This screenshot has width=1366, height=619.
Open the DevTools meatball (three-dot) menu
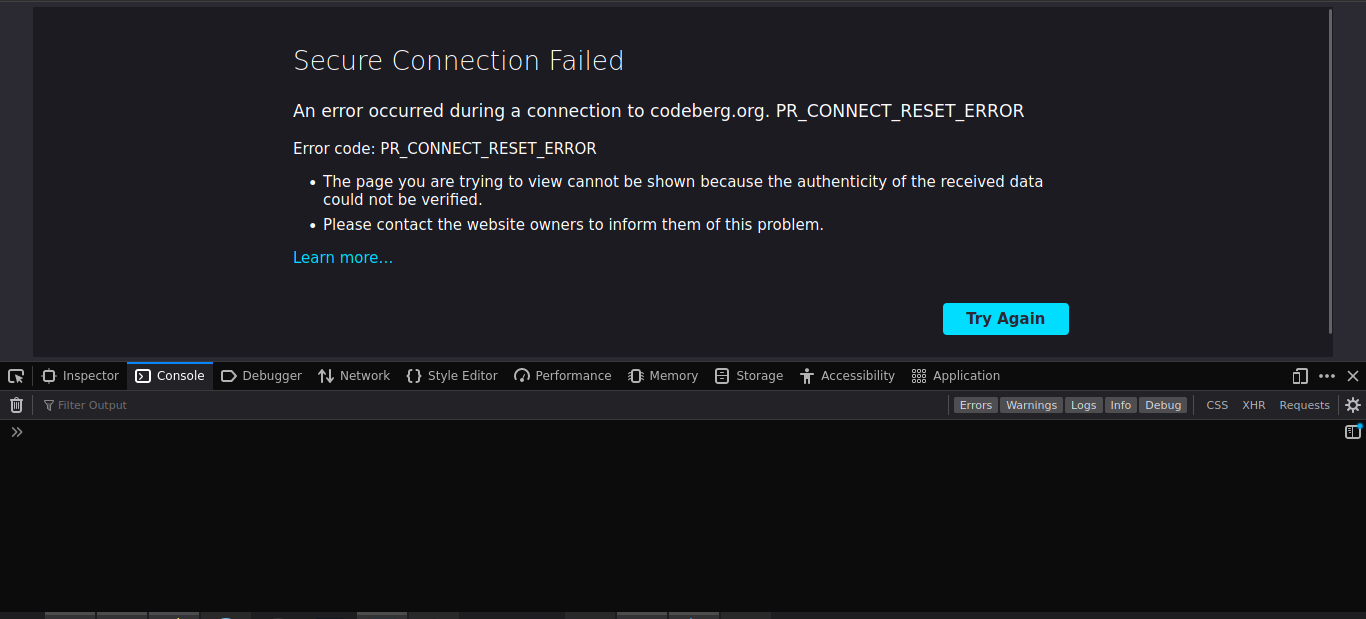1326,375
